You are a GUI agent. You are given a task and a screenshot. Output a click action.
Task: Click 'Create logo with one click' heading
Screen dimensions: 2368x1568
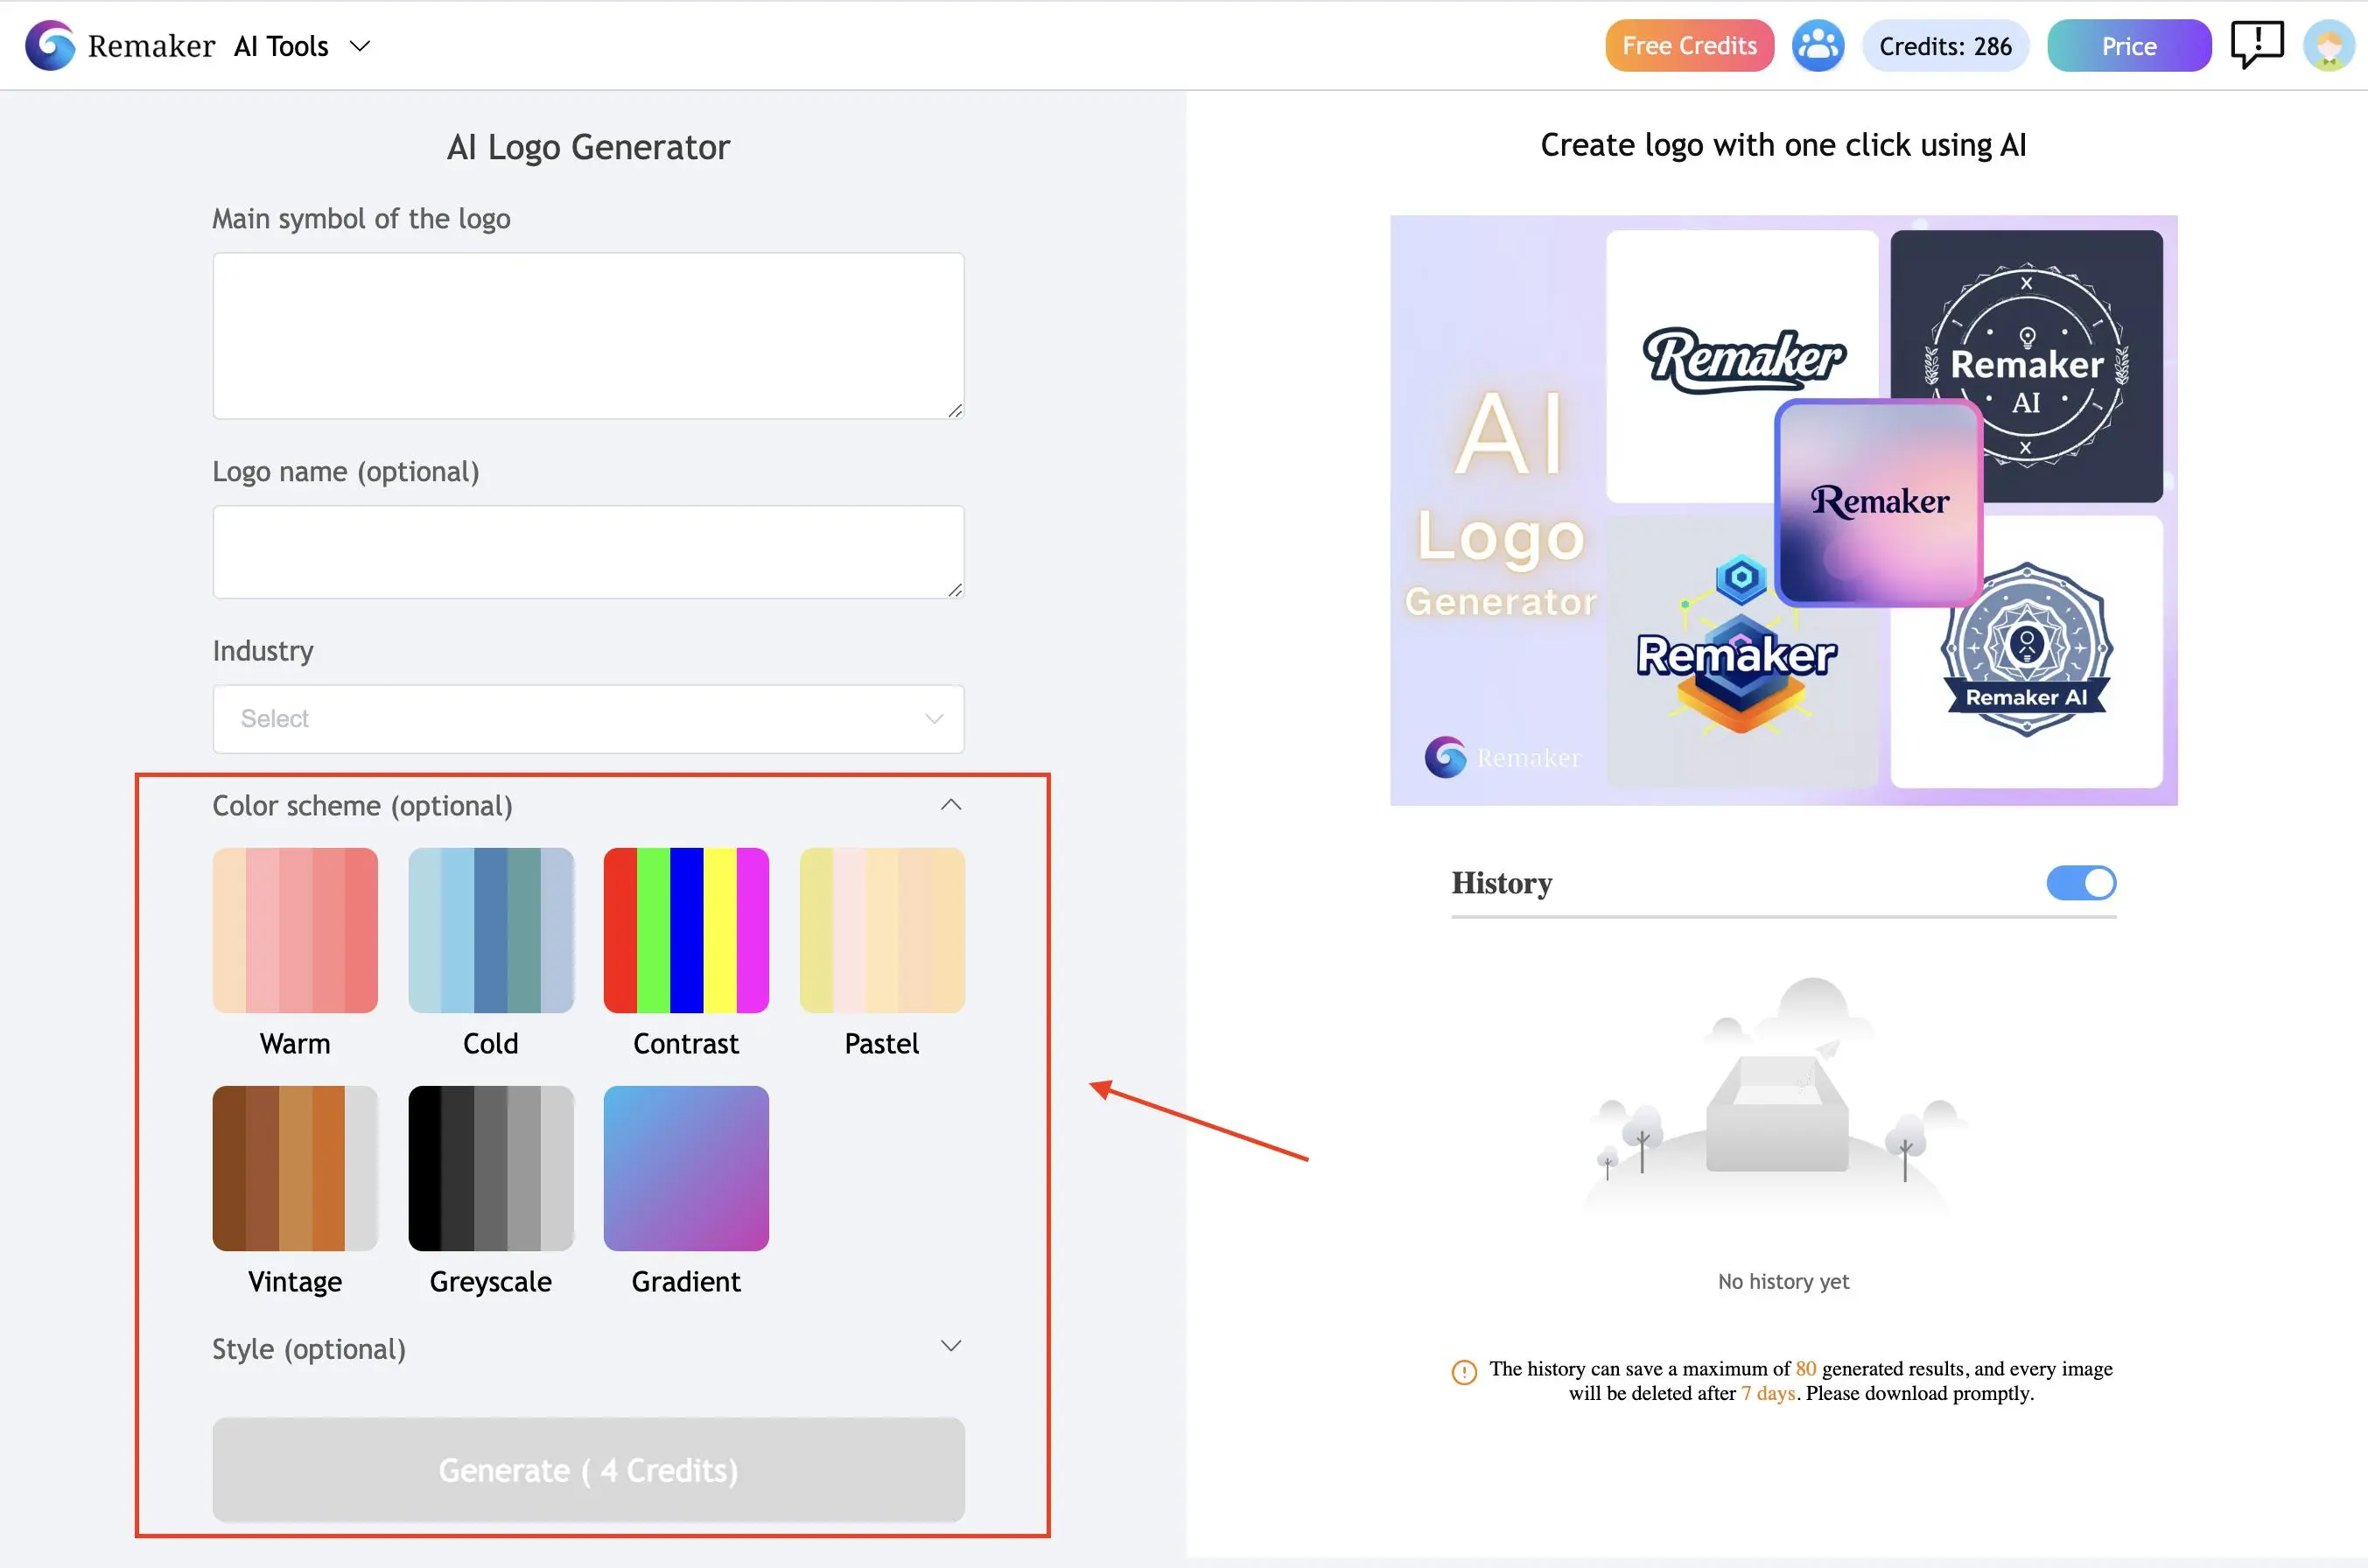1783,145
